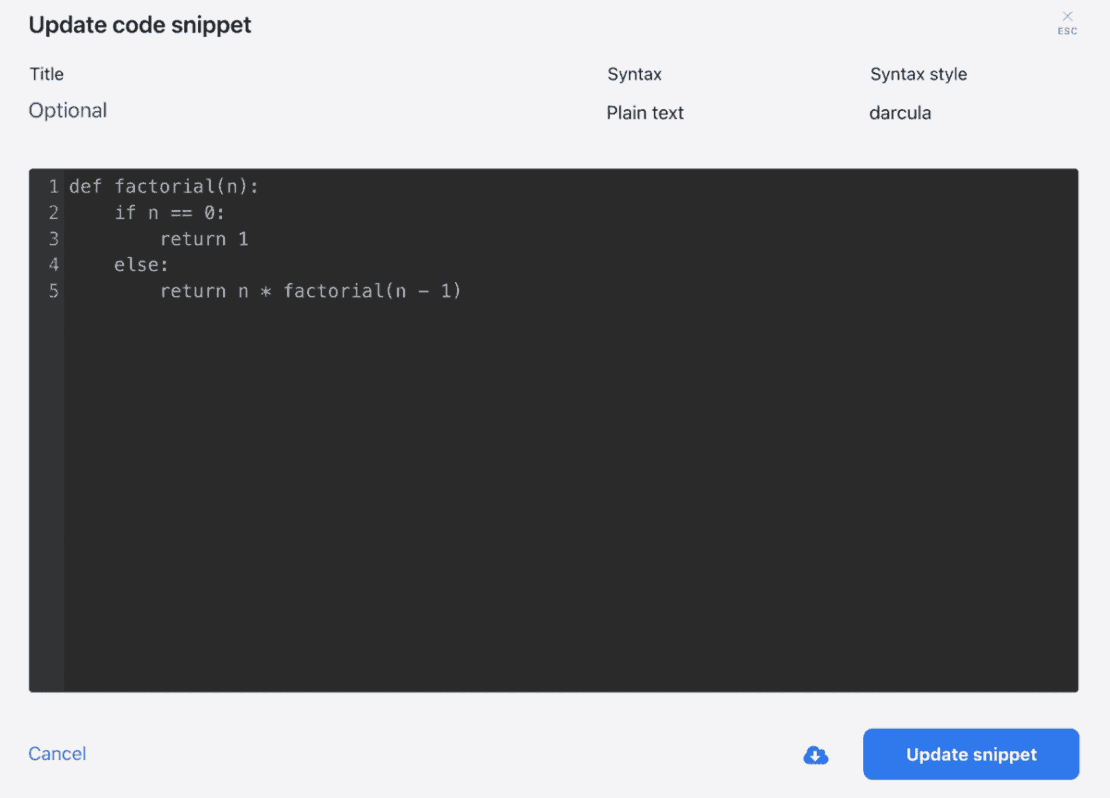Viewport: 1110px width, 798px height.
Task: Open the Syntax style dropdown showing darcula
Action: (x=899, y=113)
